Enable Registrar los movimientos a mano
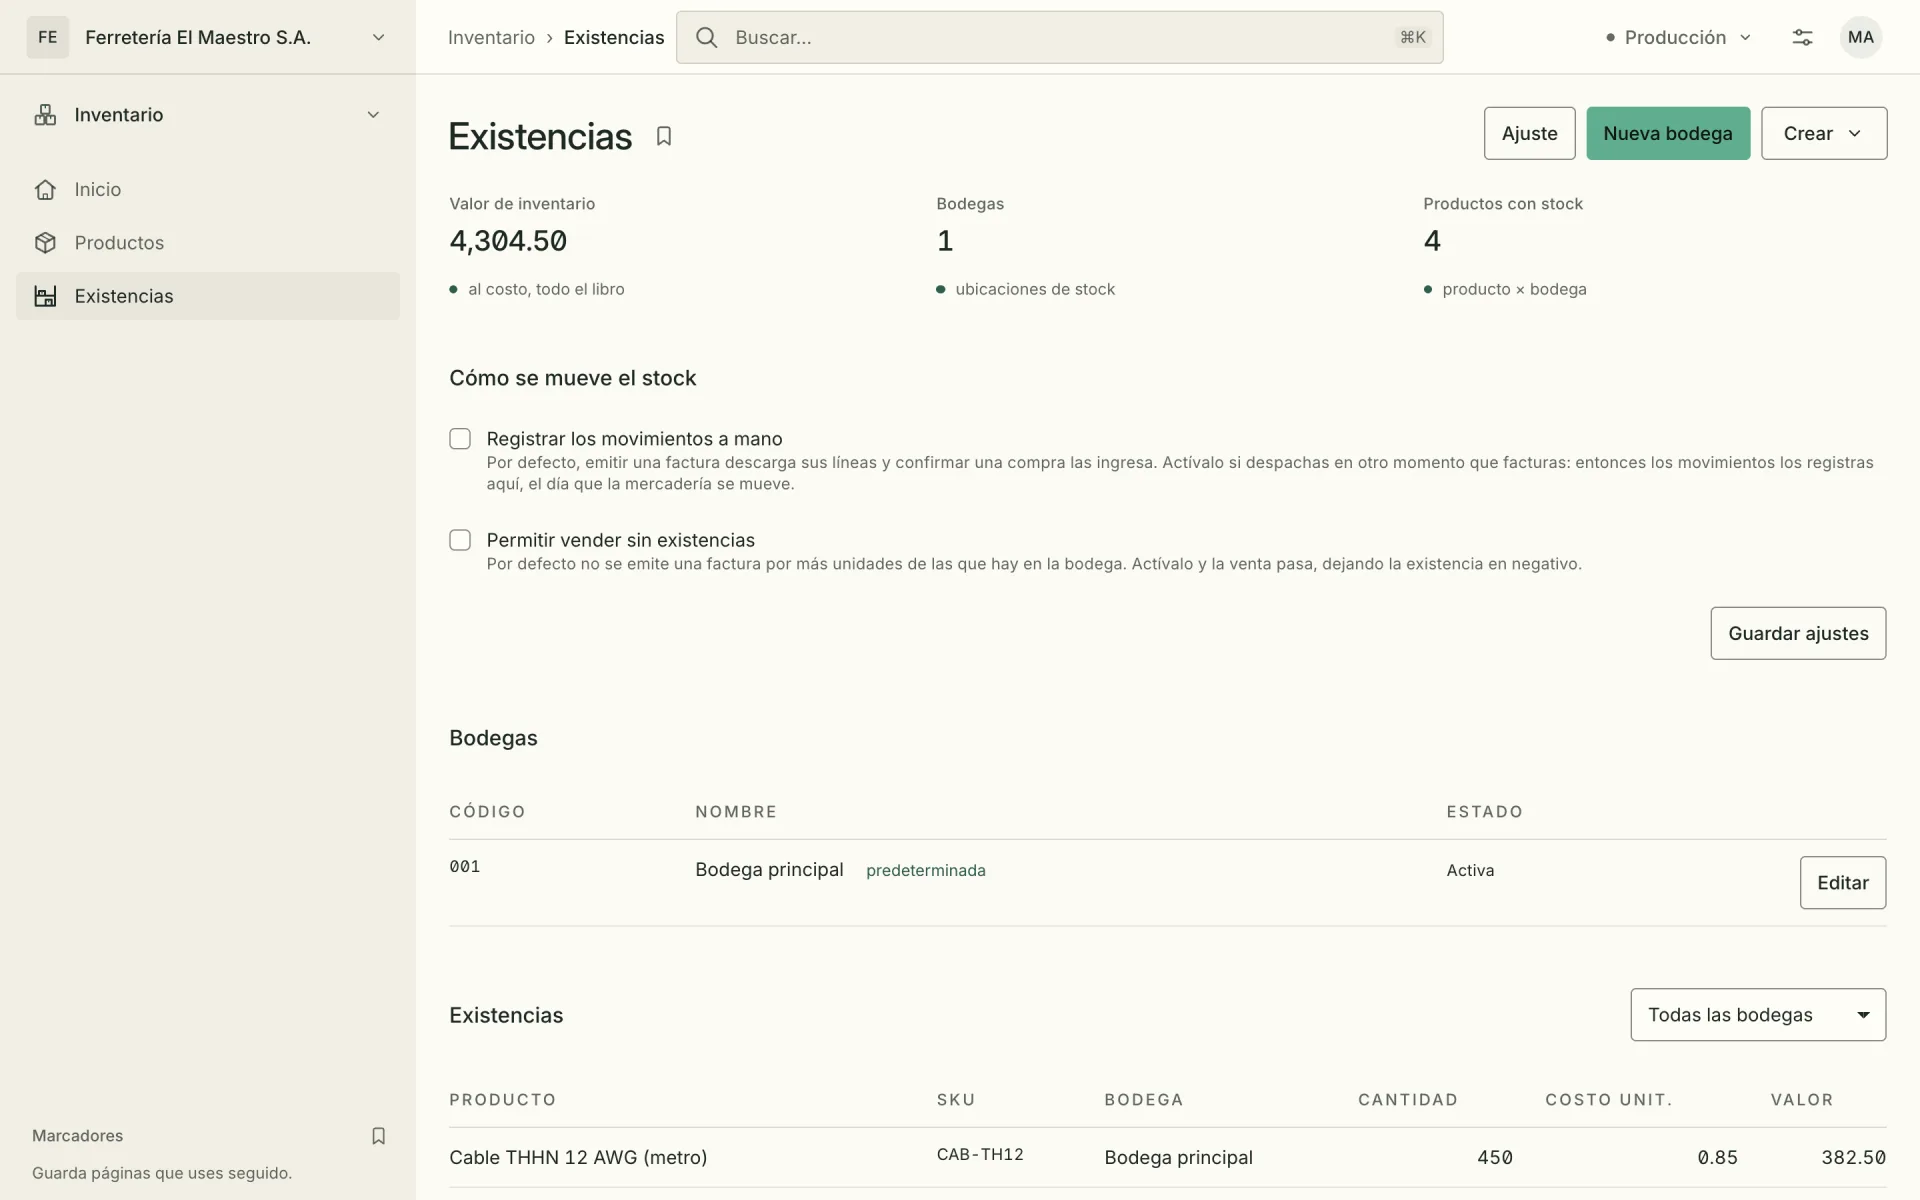Image resolution: width=1920 pixels, height=1200 pixels. pos(460,439)
